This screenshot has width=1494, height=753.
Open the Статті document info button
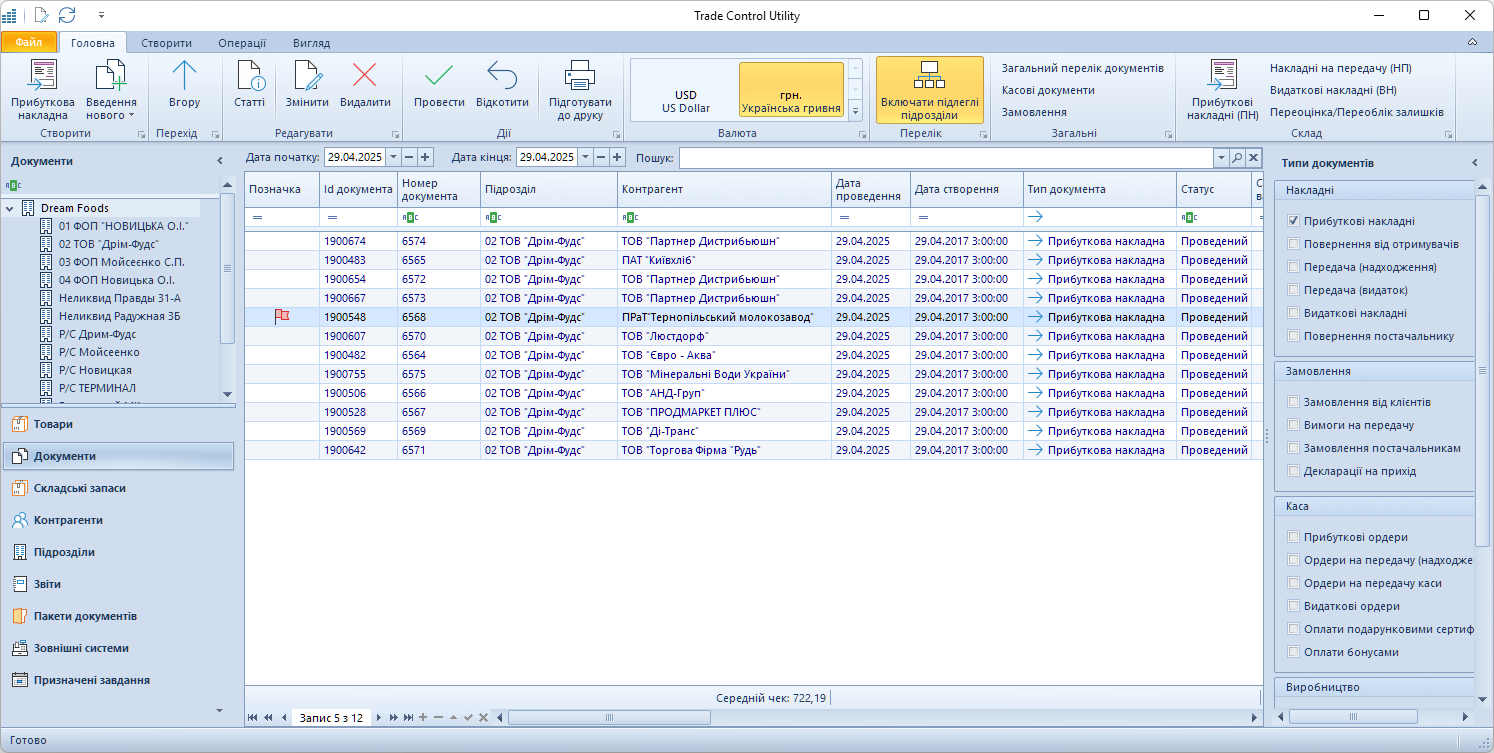point(250,84)
